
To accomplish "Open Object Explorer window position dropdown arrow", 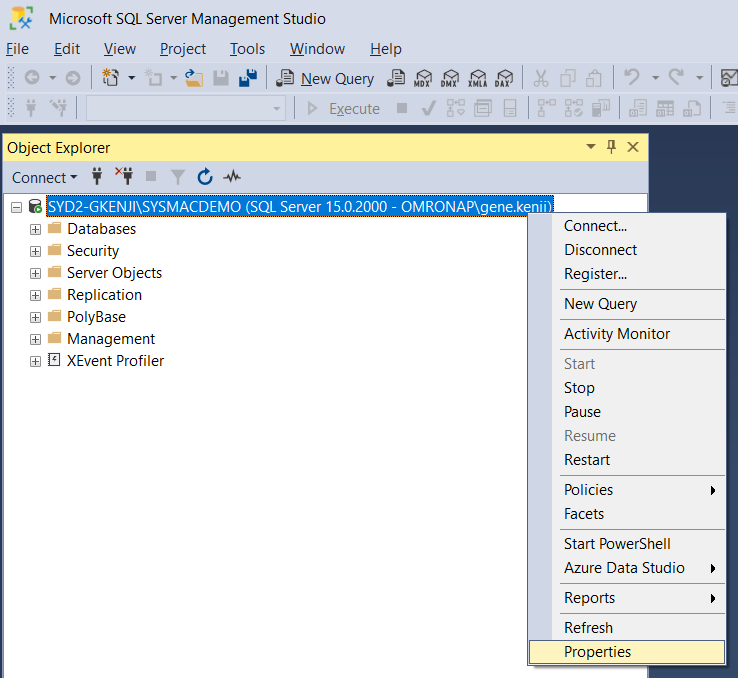I will (x=591, y=146).
